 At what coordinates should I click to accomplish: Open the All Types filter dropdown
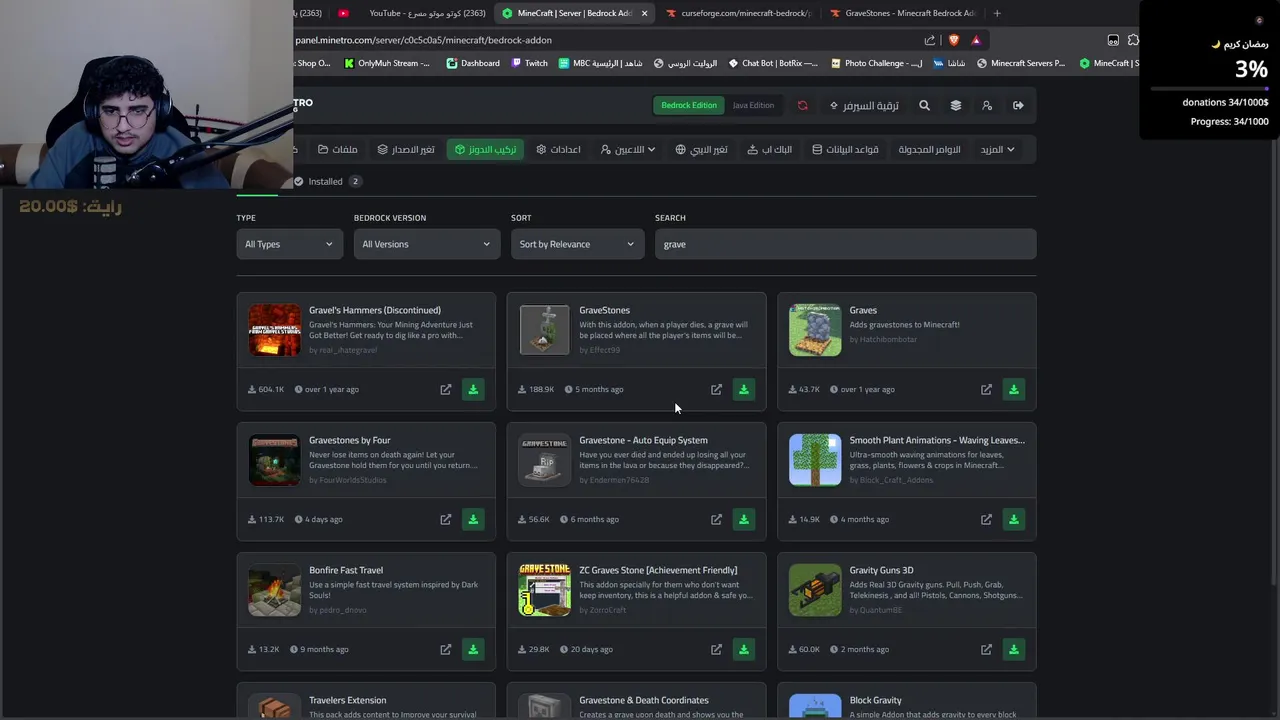(x=289, y=244)
